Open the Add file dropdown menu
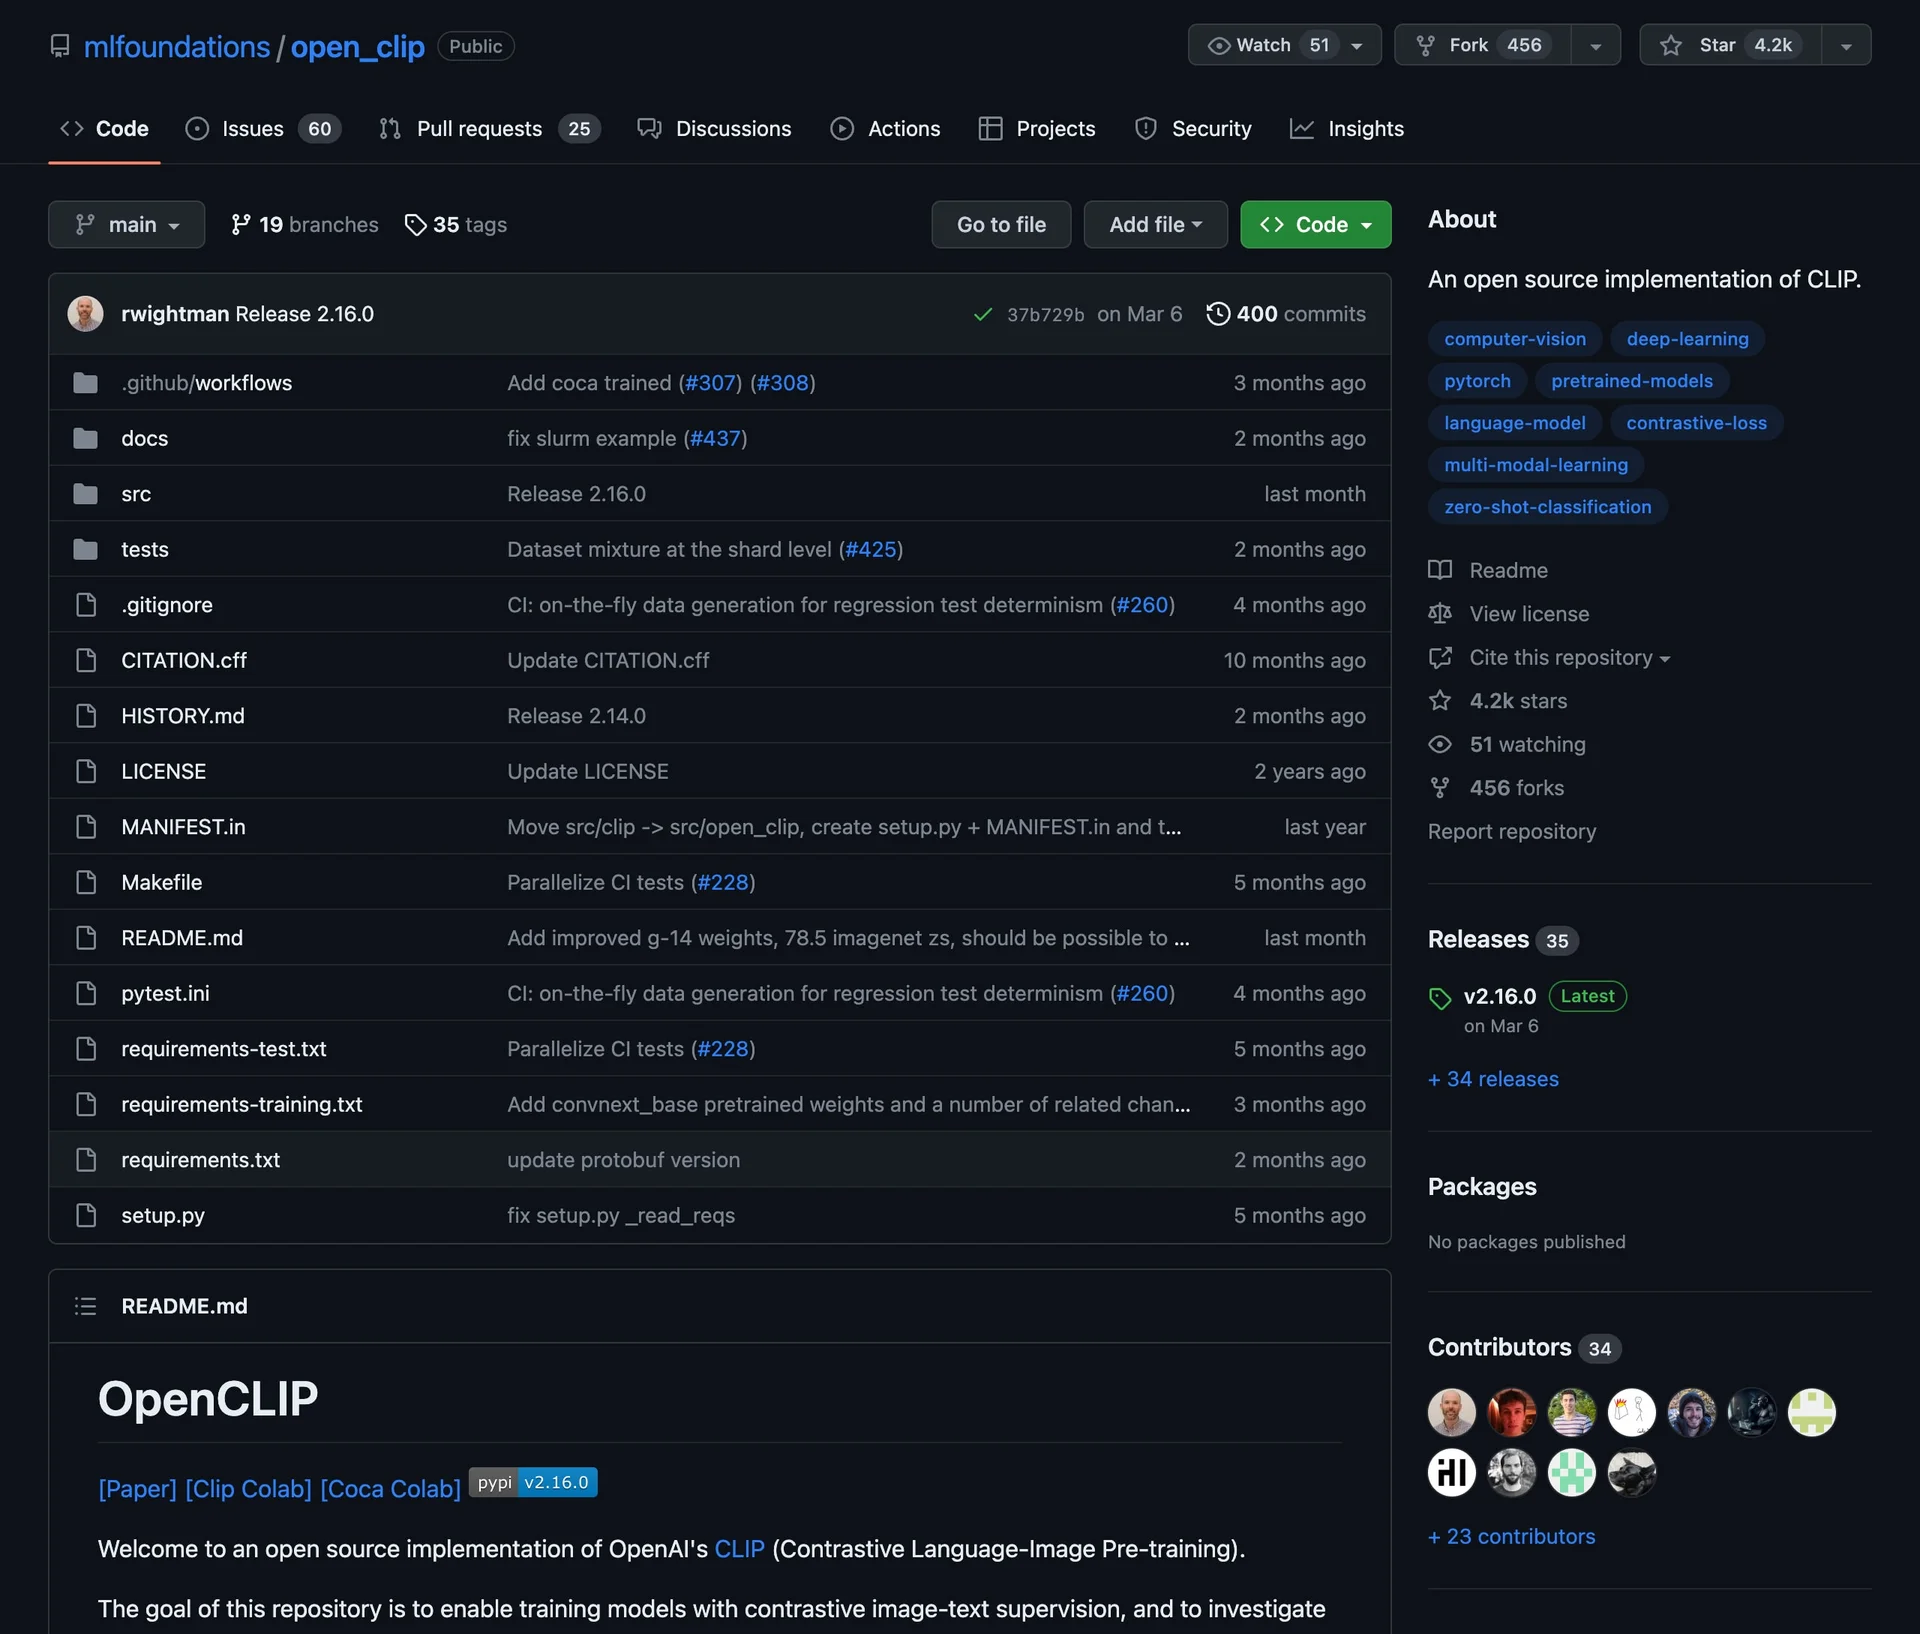The height and width of the screenshot is (1634, 1920). point(1155,224)
